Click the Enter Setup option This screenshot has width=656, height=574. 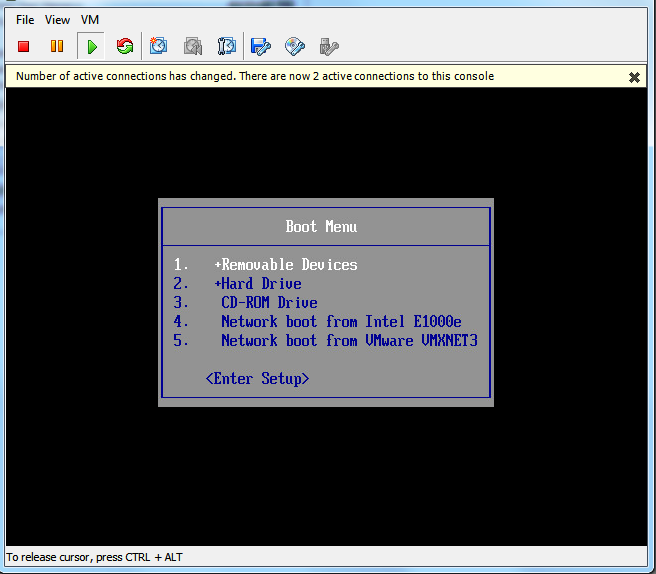[x=257, y=379]
